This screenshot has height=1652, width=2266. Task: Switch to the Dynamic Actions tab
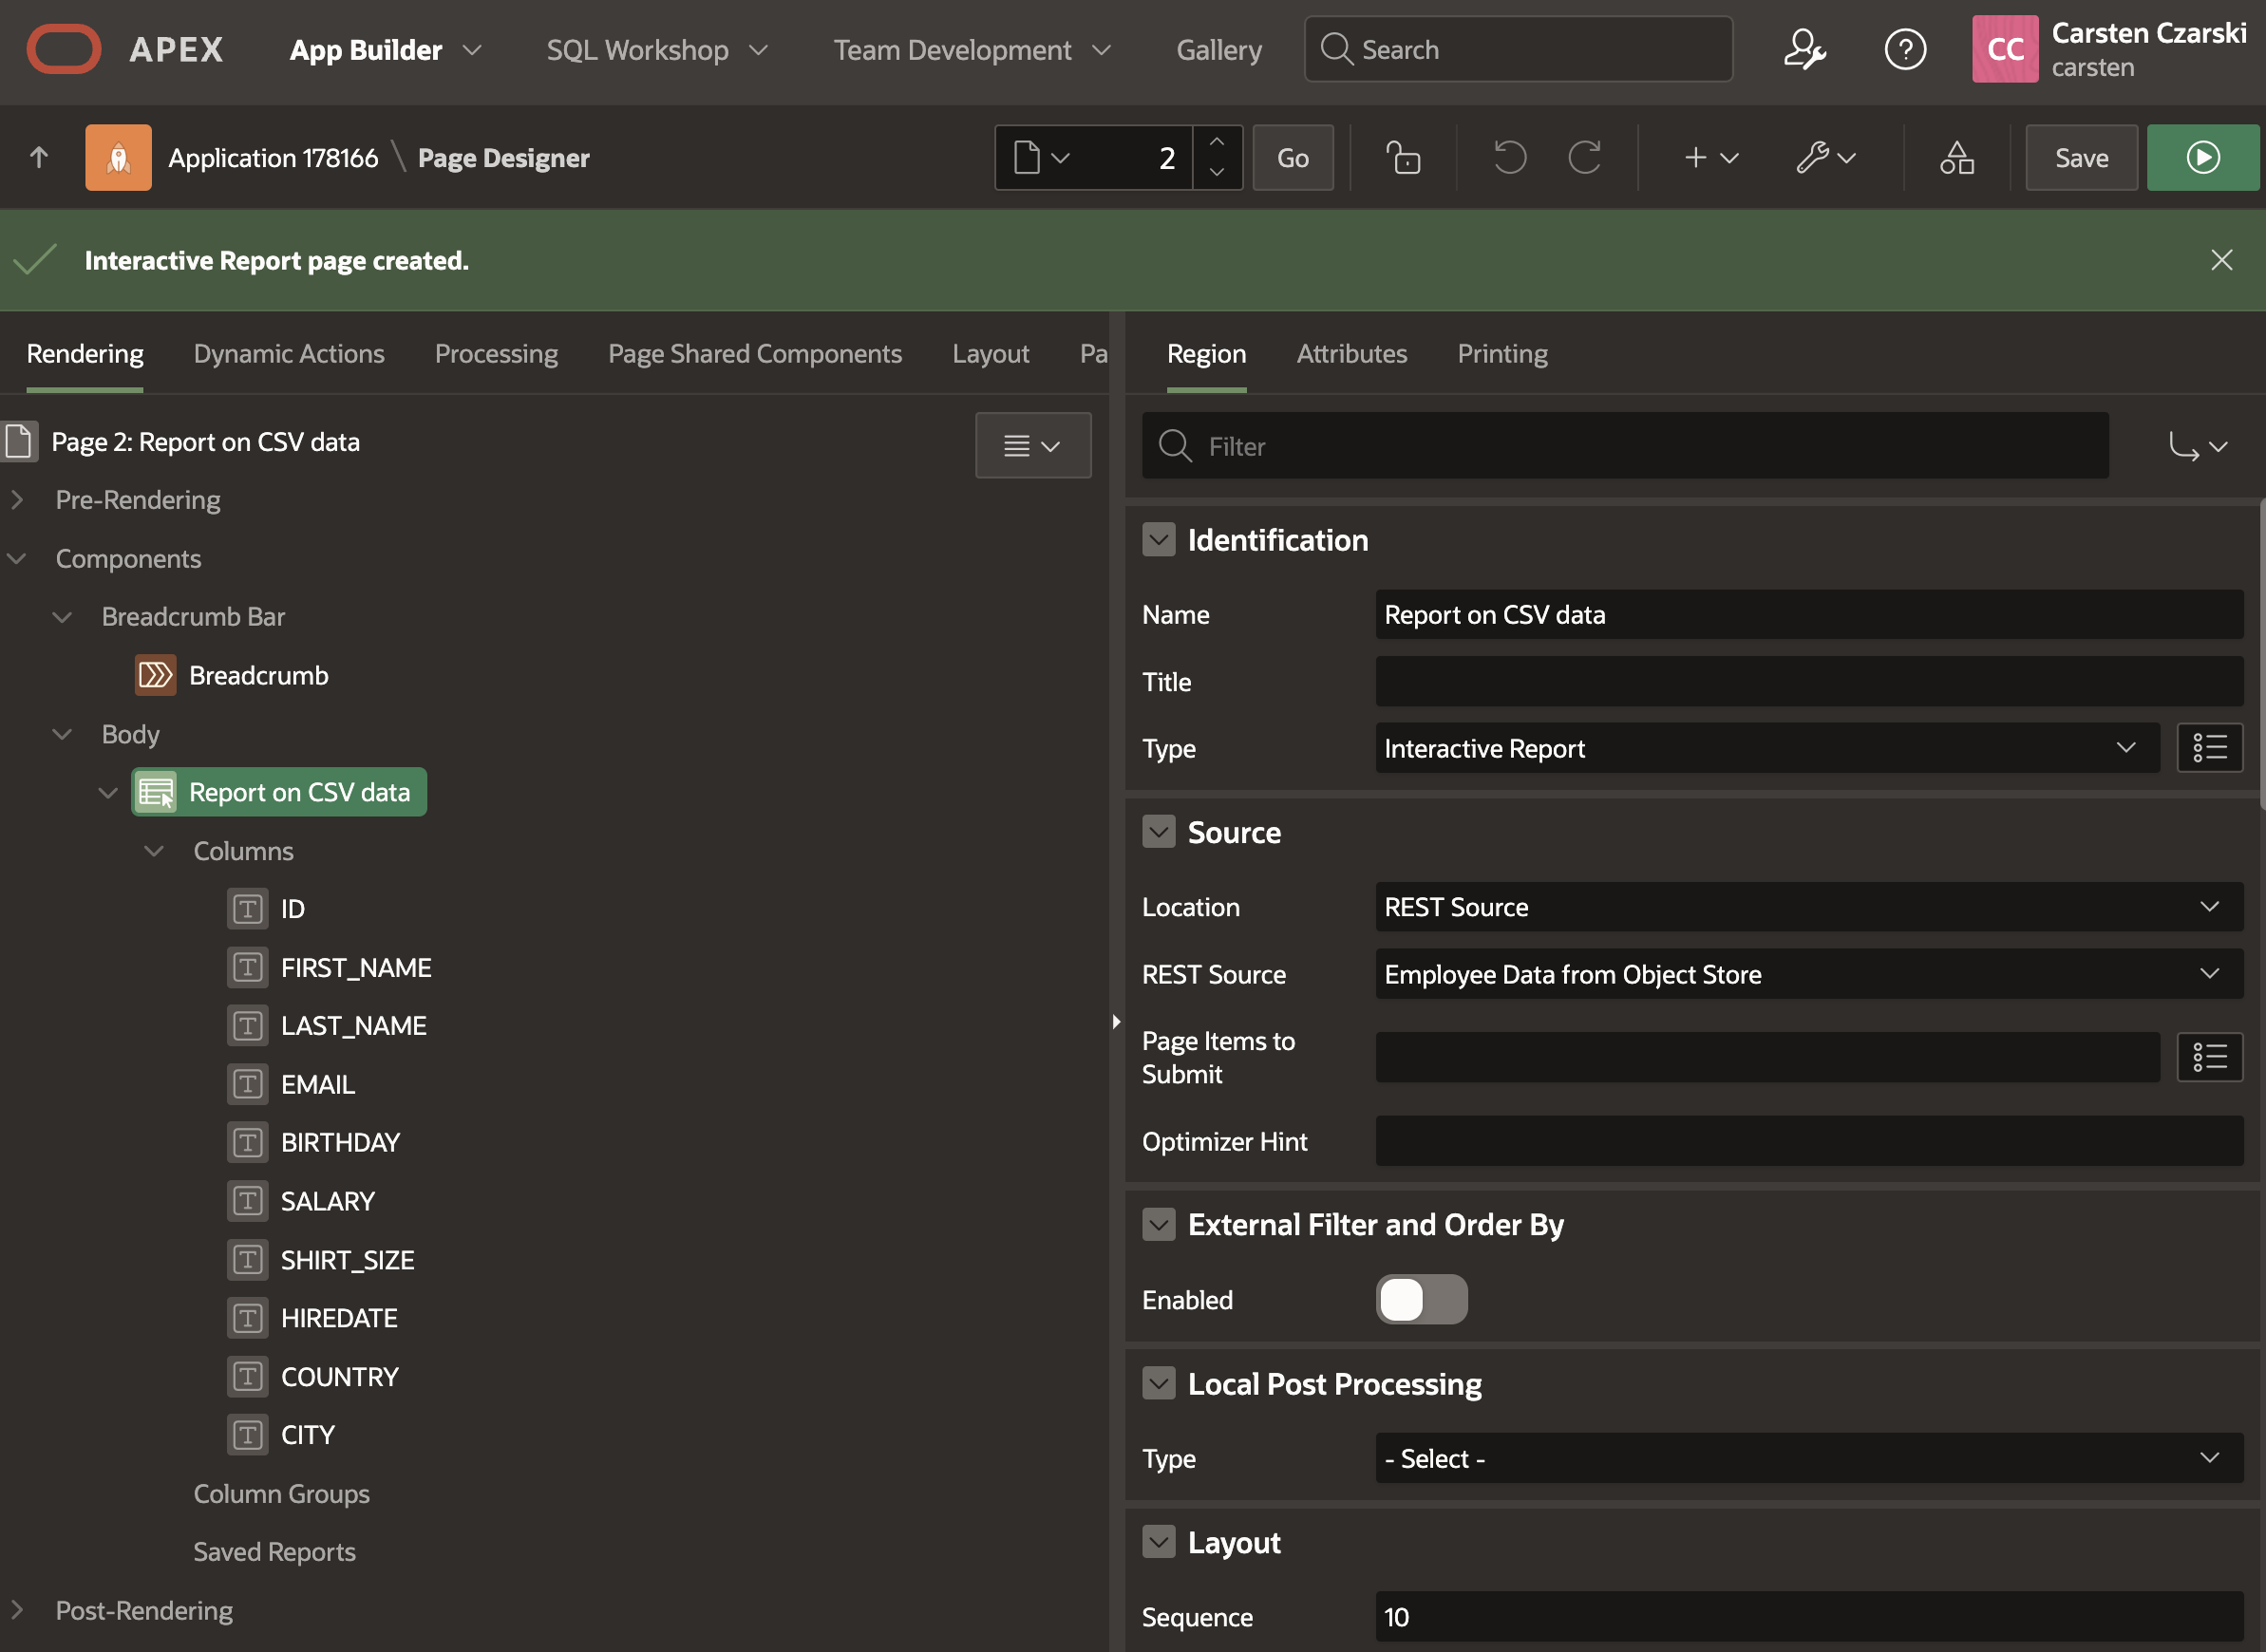(x=289, y=354)
